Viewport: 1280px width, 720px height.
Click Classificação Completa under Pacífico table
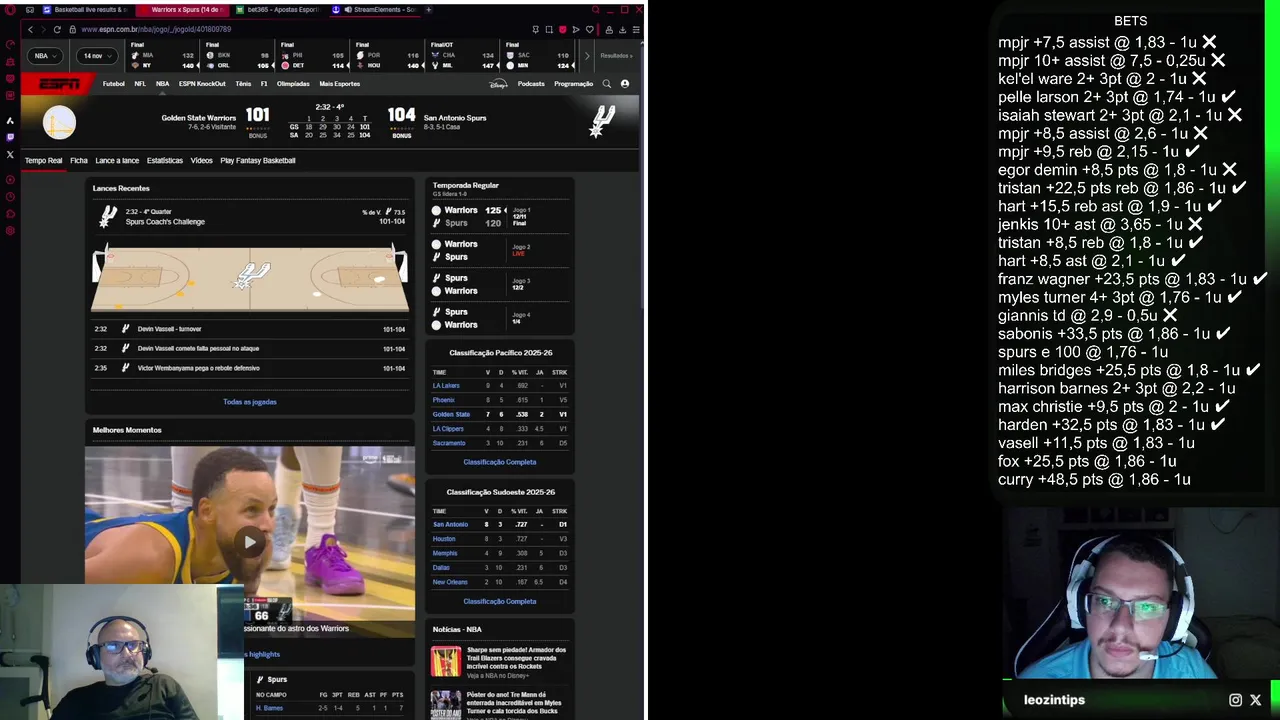pyautogui.click(x=500, y=462)
